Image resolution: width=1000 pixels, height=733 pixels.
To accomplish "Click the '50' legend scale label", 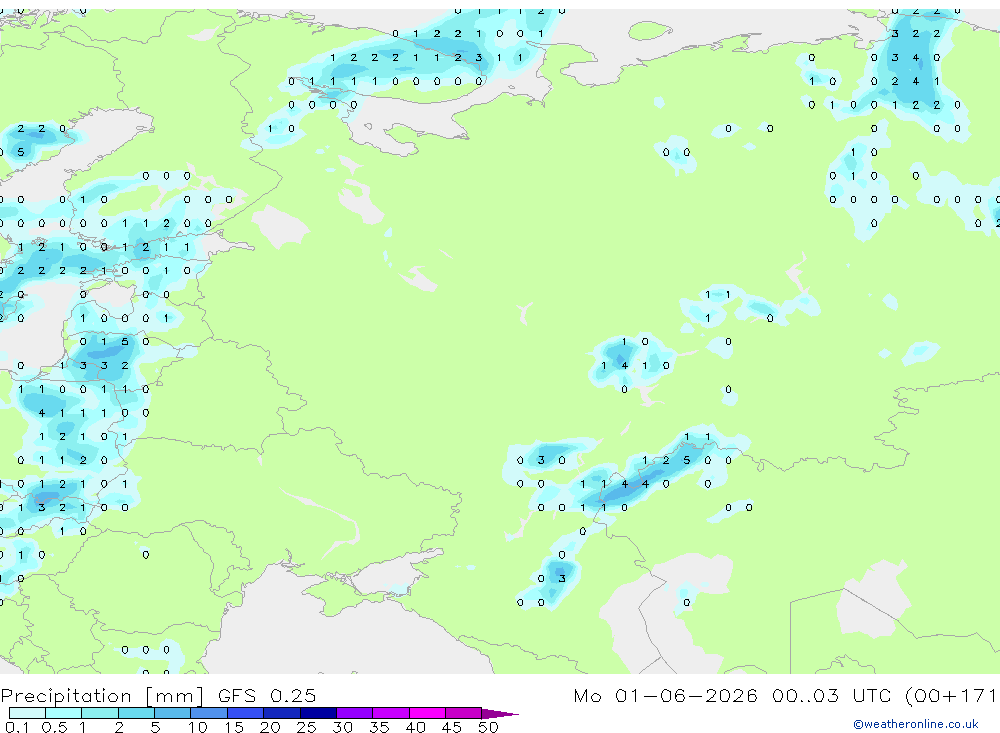I will (488, 727).
